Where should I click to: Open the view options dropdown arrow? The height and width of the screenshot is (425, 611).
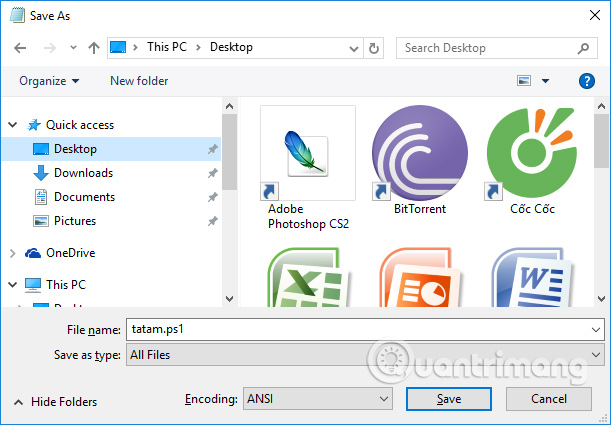[546, 81]
